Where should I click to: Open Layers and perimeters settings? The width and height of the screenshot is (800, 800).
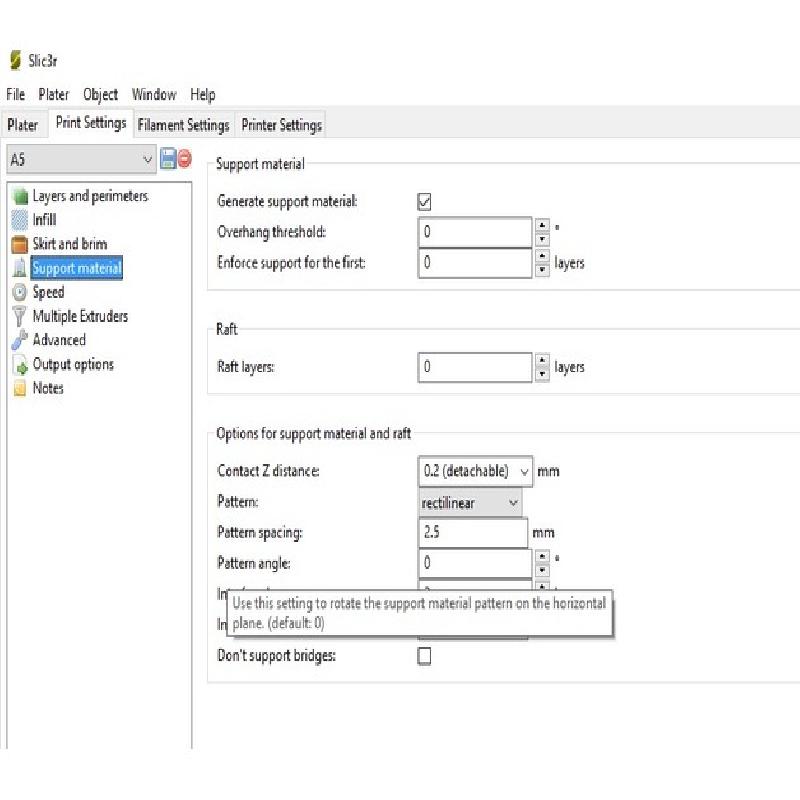tap(90, 196)
